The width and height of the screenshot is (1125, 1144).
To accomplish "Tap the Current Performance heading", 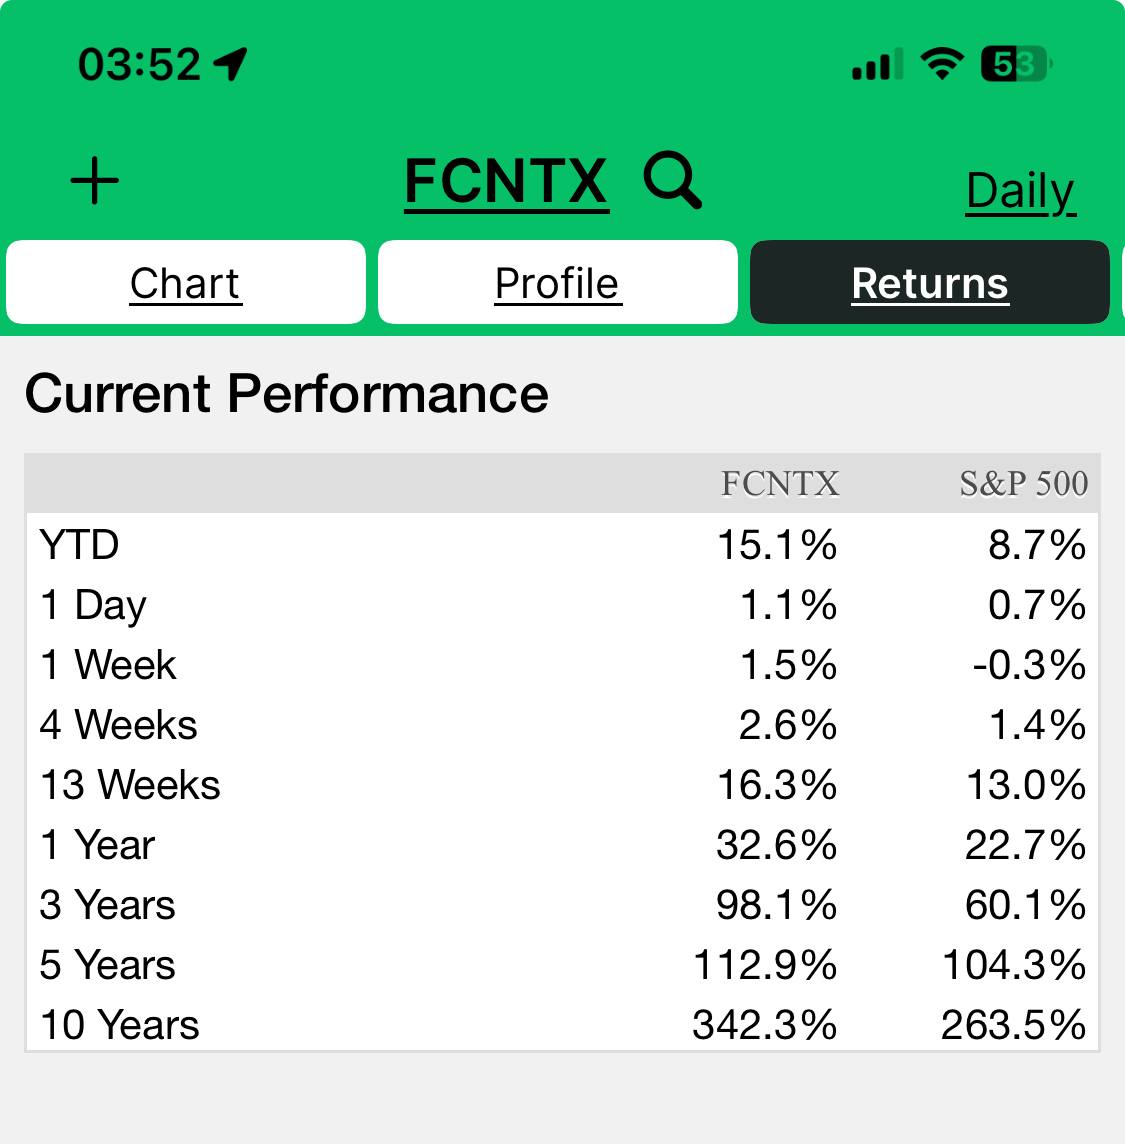I will tap(287, 393).
